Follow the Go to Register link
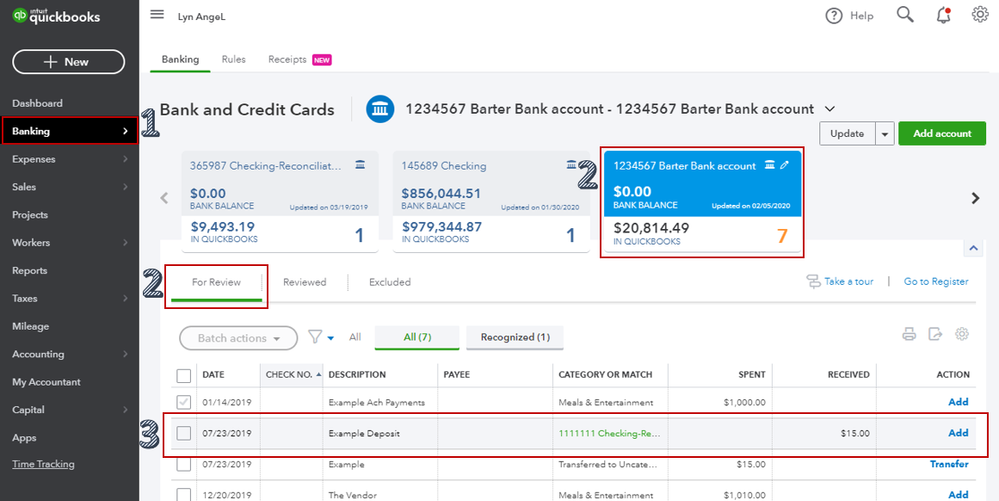 point(936,282)
